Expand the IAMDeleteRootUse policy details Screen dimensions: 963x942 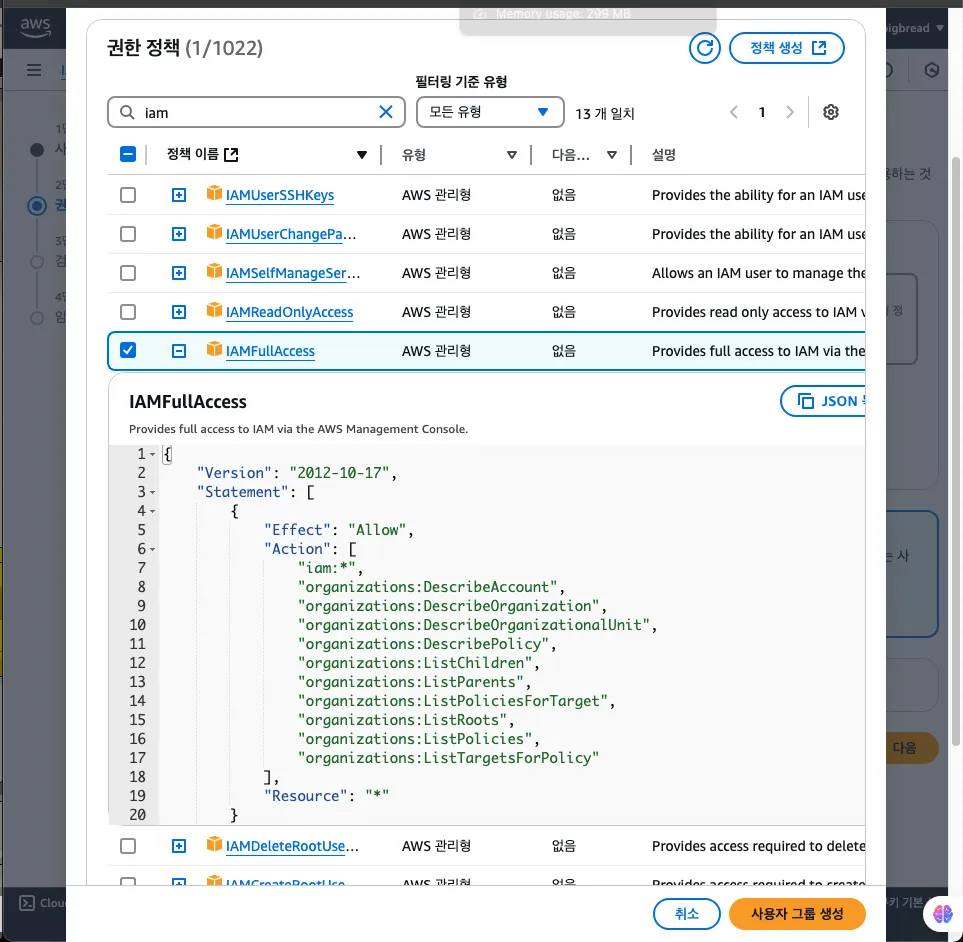179,846
